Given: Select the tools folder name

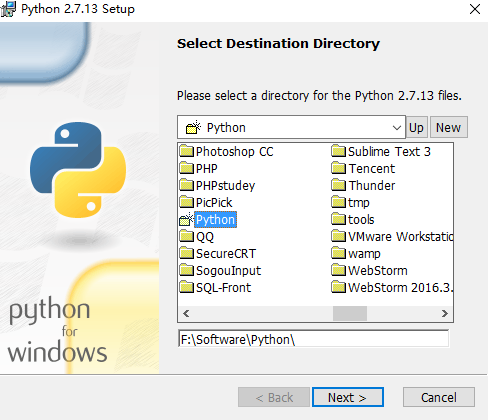Looking at the screenshot, I should click(361, 220).
